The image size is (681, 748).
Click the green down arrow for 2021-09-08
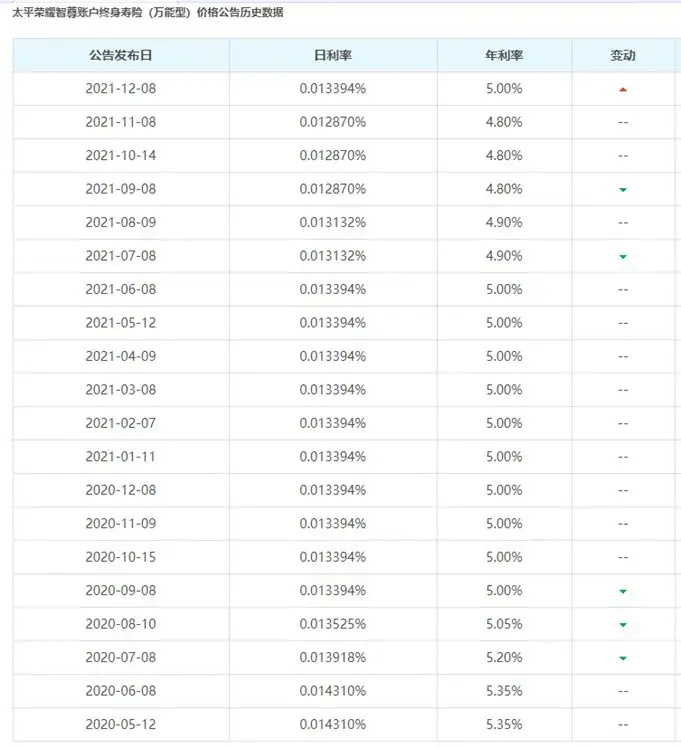(623, 189)
